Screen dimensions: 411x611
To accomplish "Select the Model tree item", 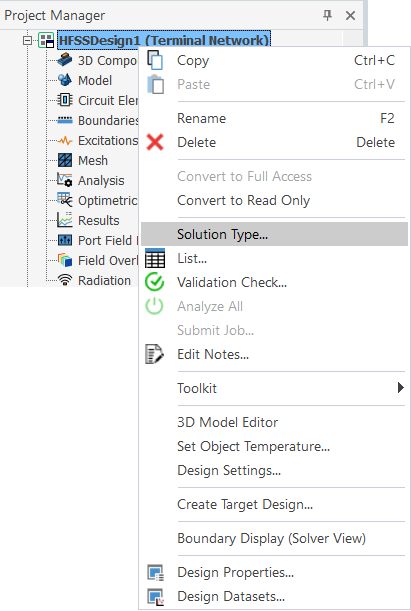I will pos(95,80).
